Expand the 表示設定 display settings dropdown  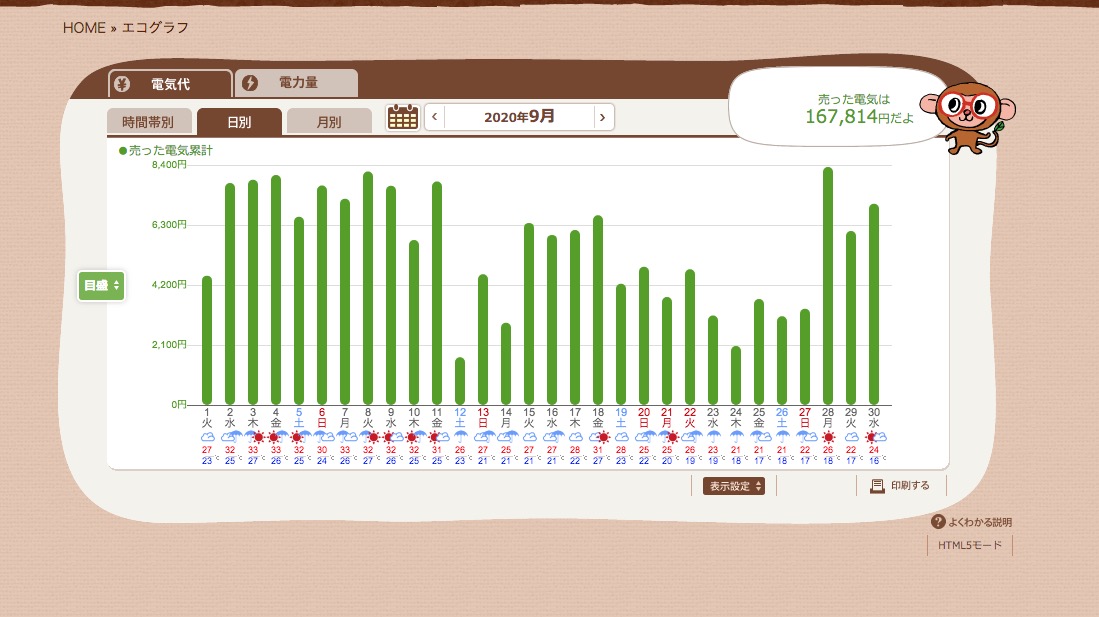pyautogui.click(x=734, y=486)
